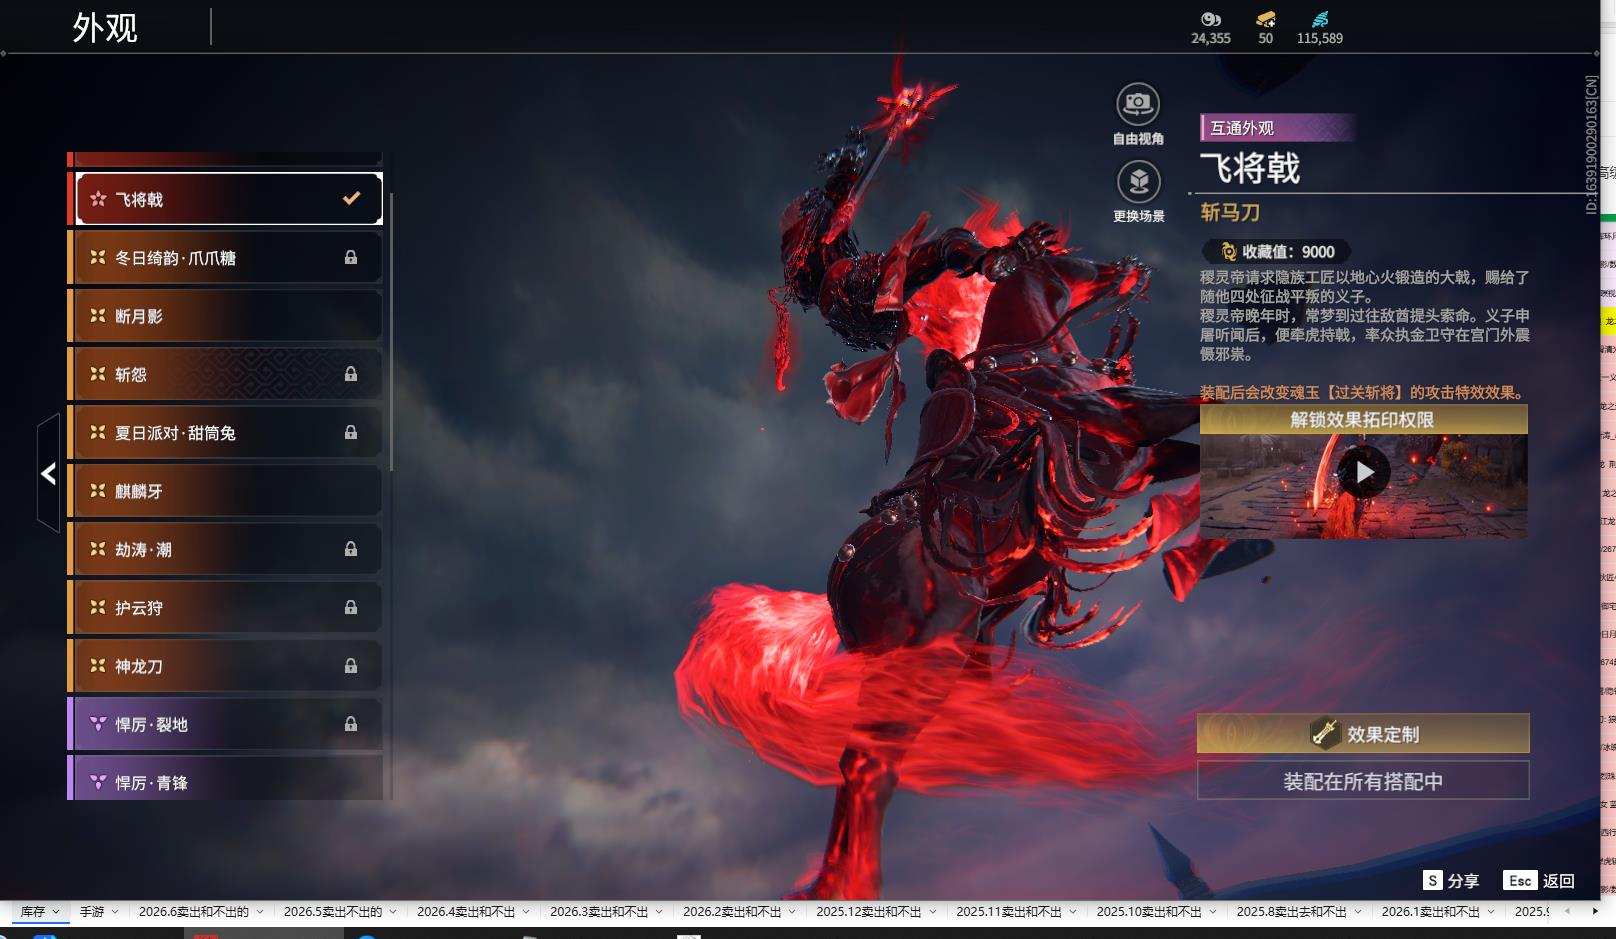Select the 悍厉·裂地 skin
This screenshot has height=939, width=1616.
click(x=225, y=724)
